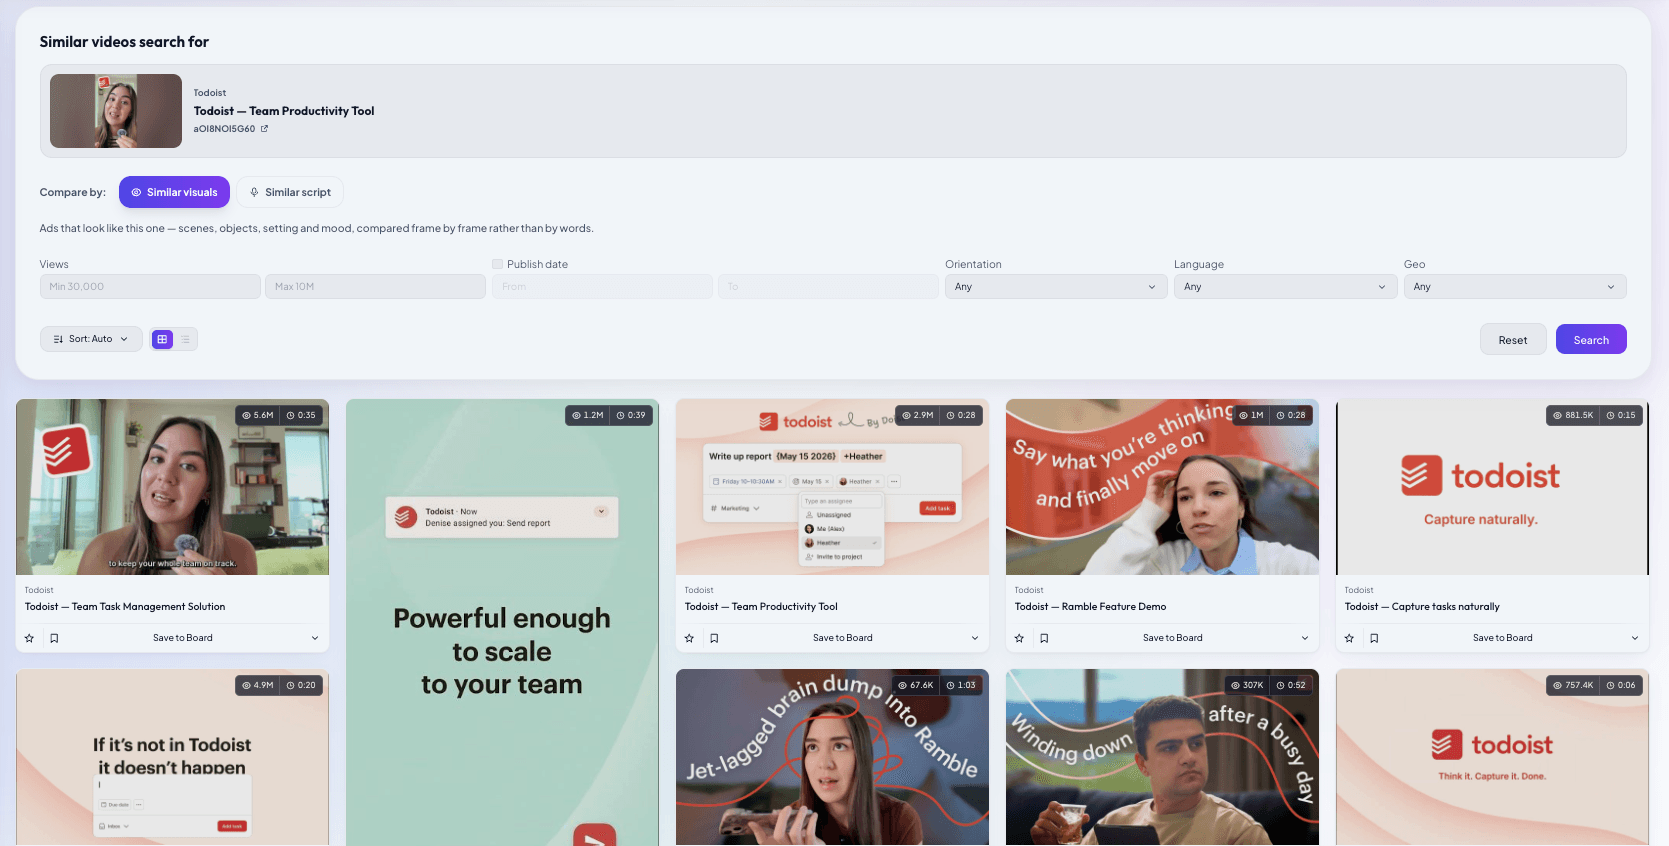The width and height of the screenshot is (1669, 846).
Task: Select the Similar visuals comparison mode
Action: (174, 192)
